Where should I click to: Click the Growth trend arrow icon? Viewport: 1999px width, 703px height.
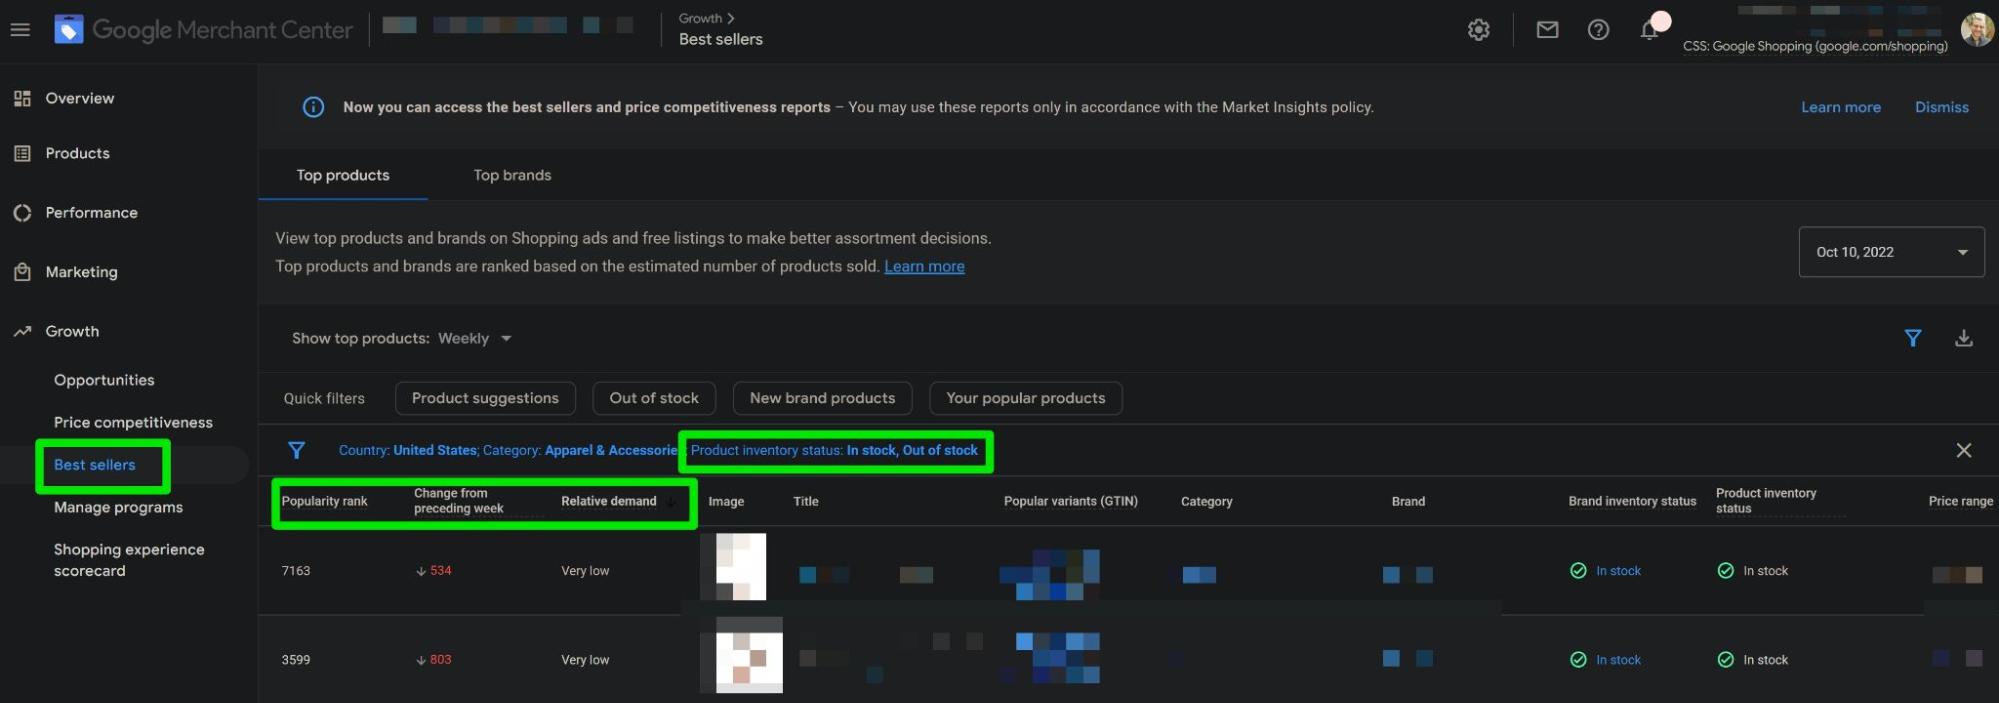click(x=22, y=331)
